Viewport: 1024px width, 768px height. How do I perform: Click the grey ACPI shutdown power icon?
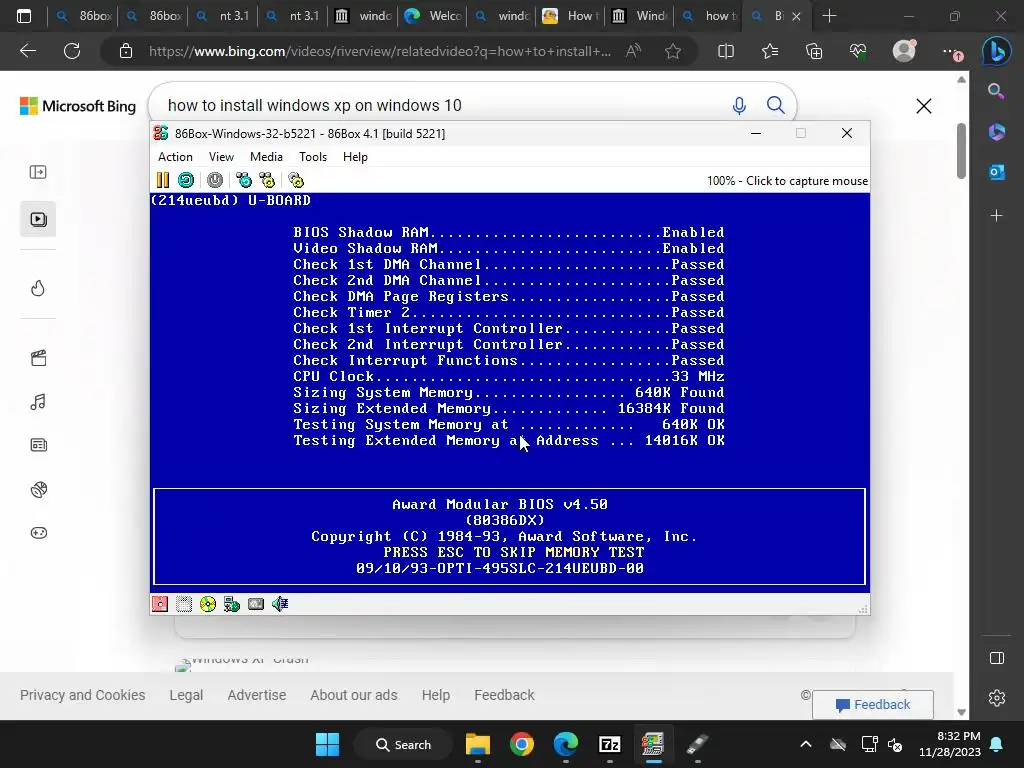215,180
